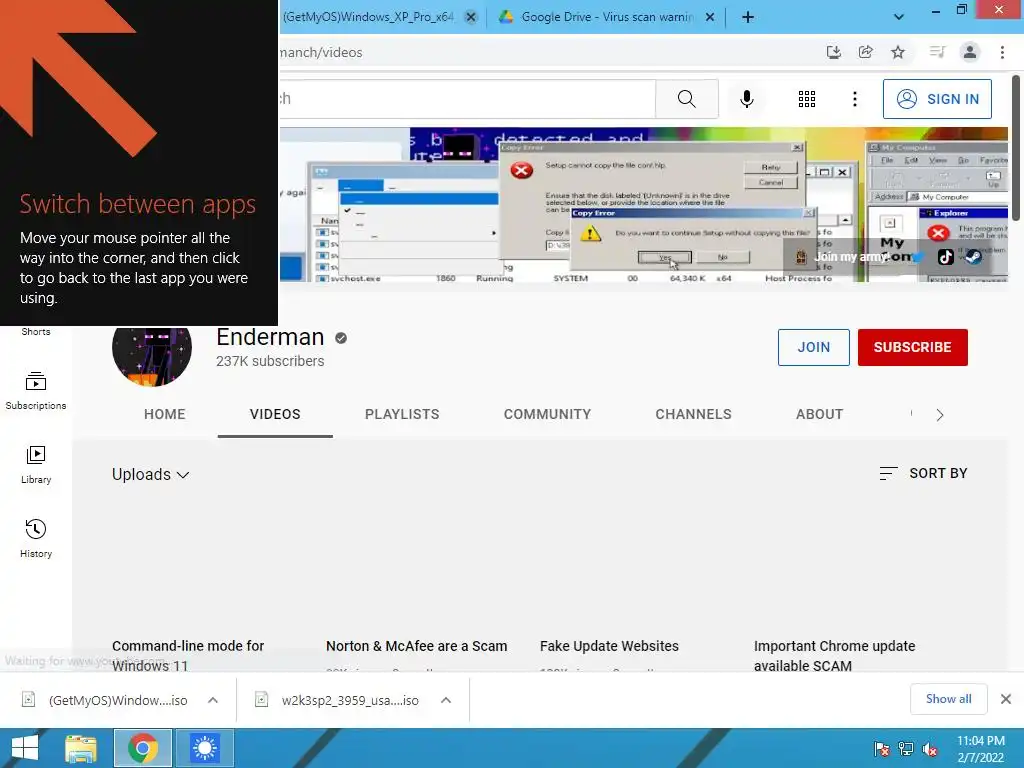
Task: Click the Join my army banner link
Action: tap(842, 257)
